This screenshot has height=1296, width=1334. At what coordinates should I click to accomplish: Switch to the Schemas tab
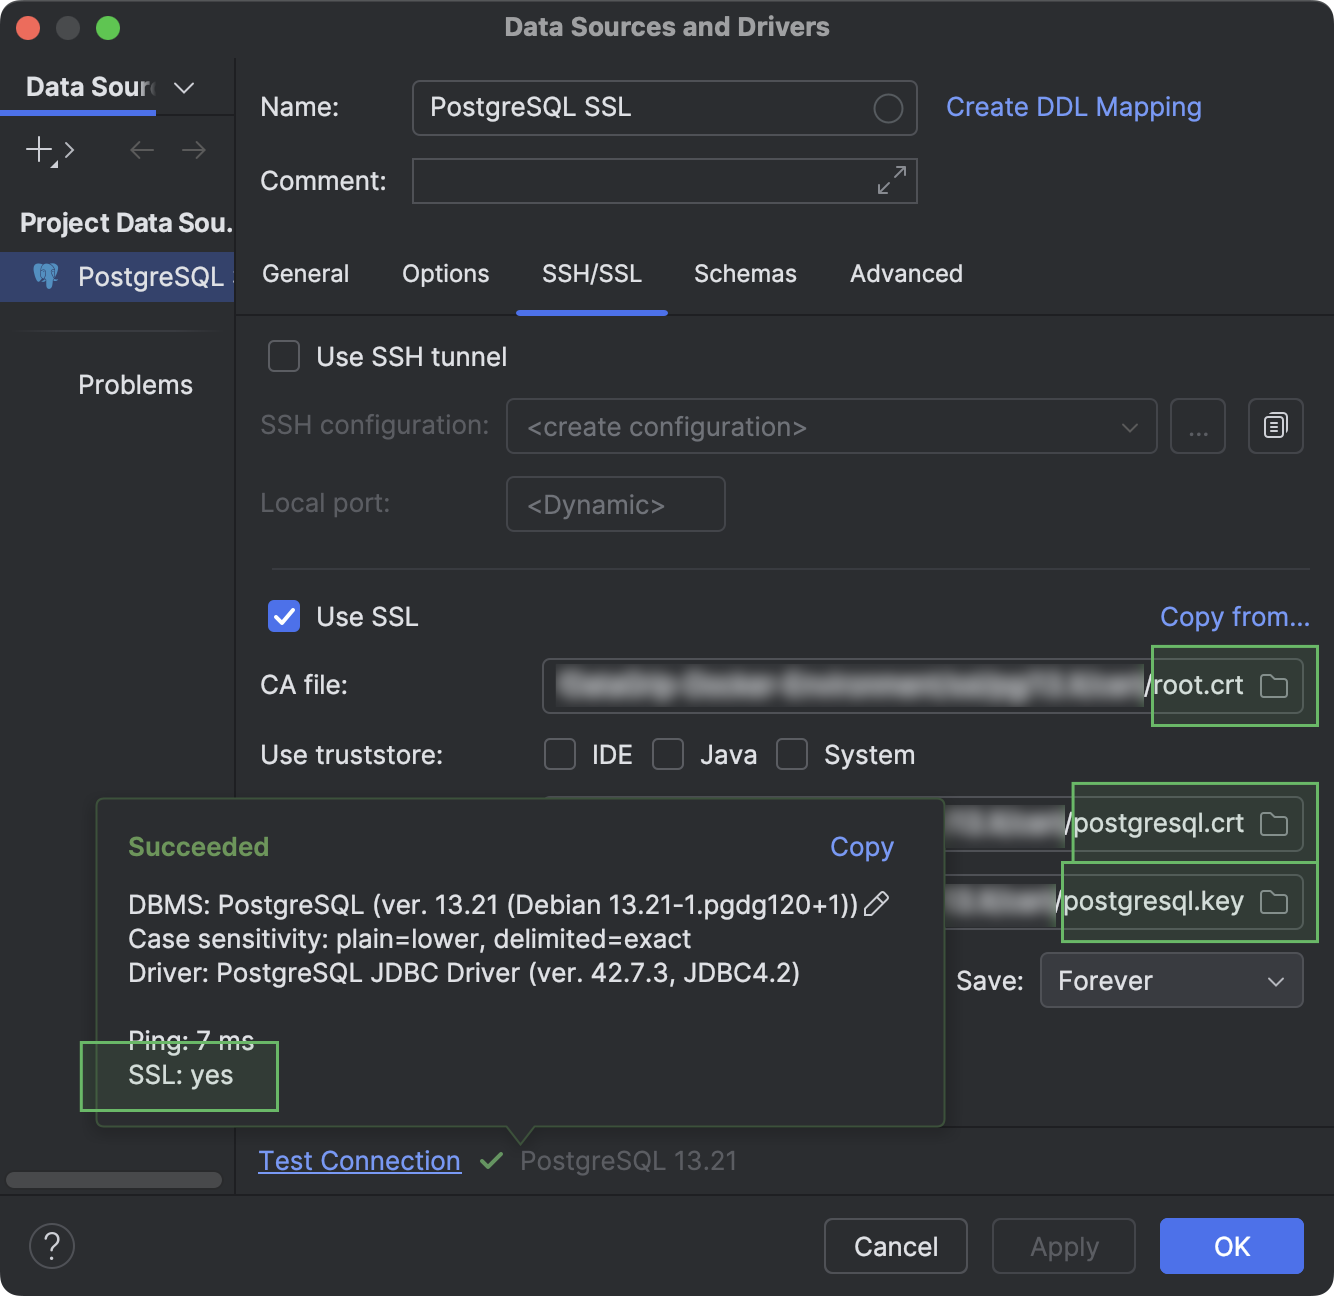pos(744,273)
